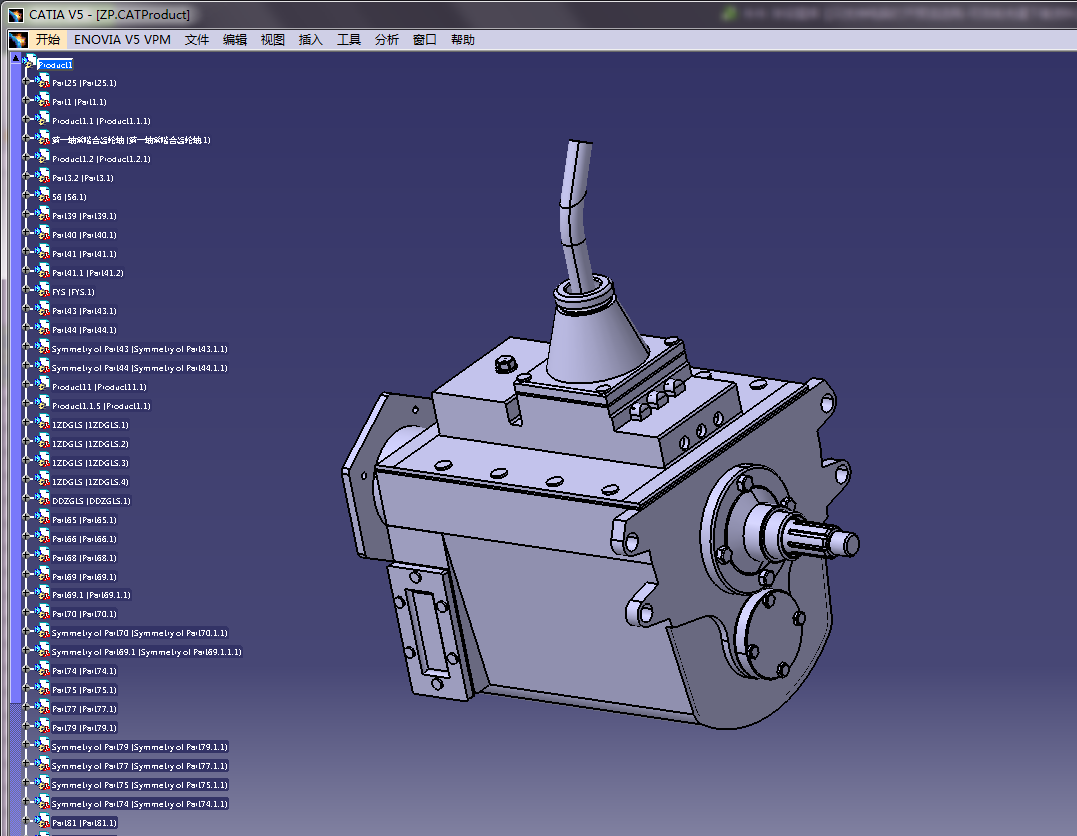Viewport: 1077px width, 836px height.
Task: Open the 窗口 (Window) menu
Action: pyautogui.click(x=424, y=40)
